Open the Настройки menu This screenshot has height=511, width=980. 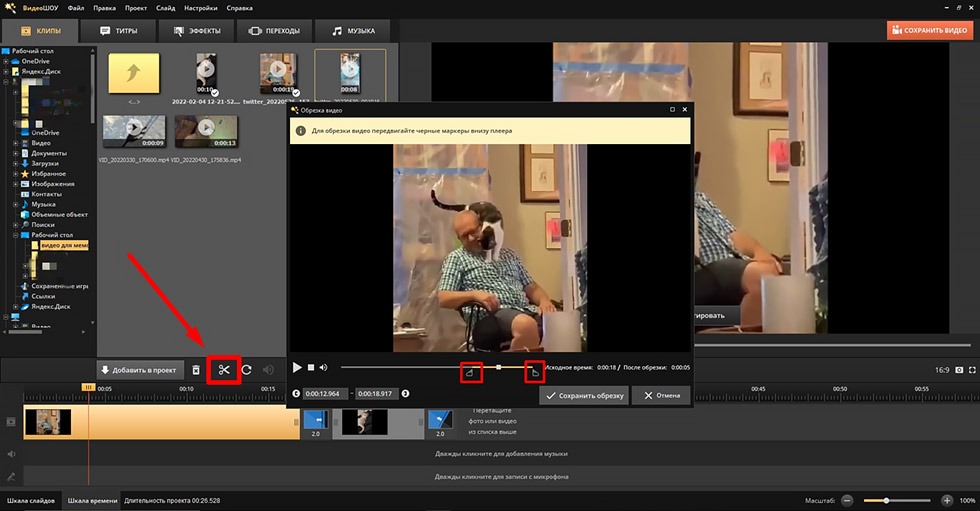201,8
